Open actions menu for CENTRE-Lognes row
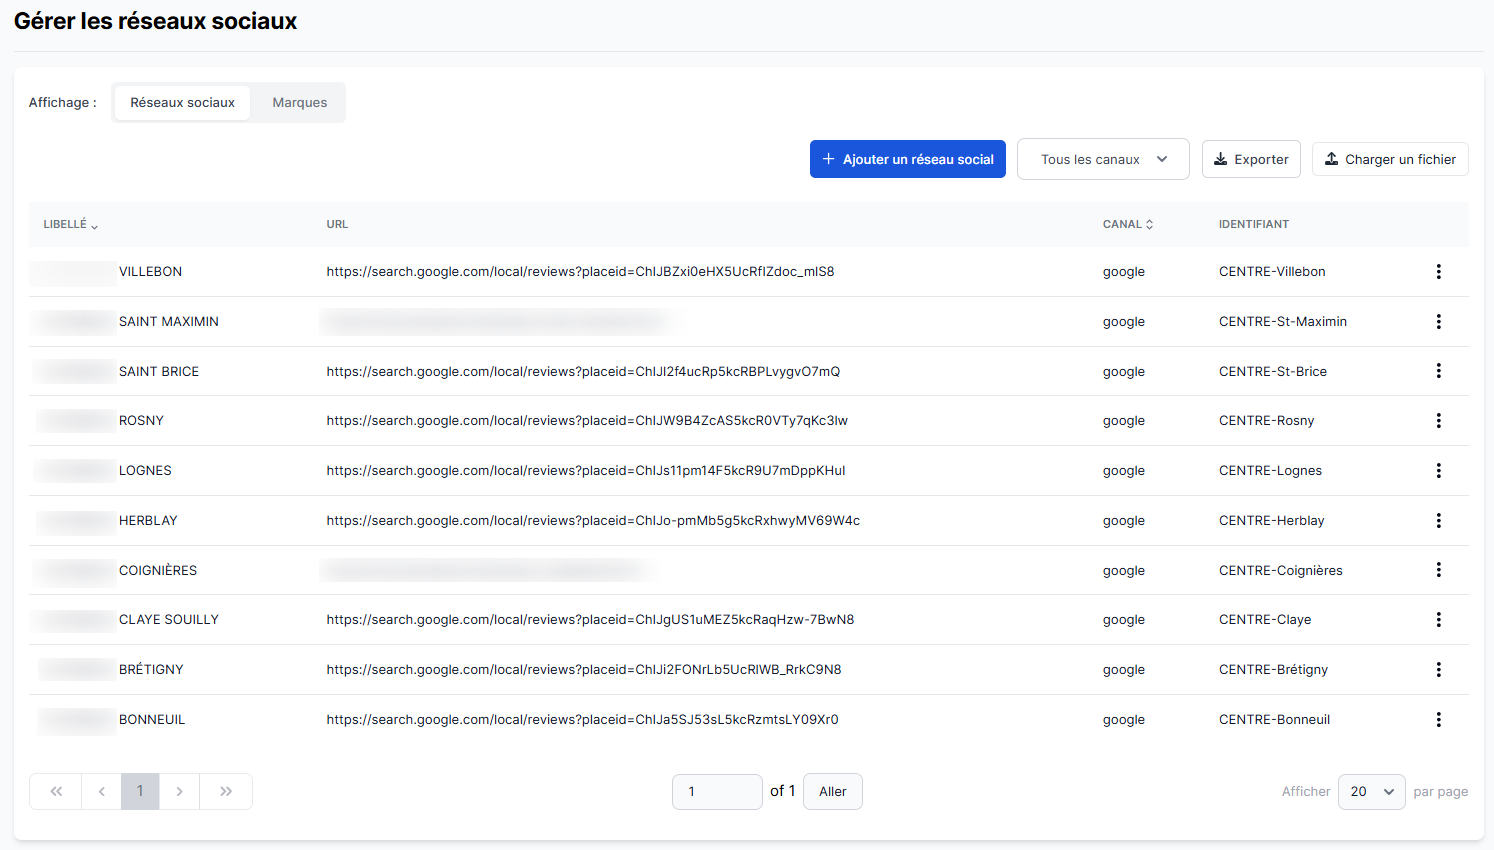Viewport: 1494px width, 850px height. 1438,471
